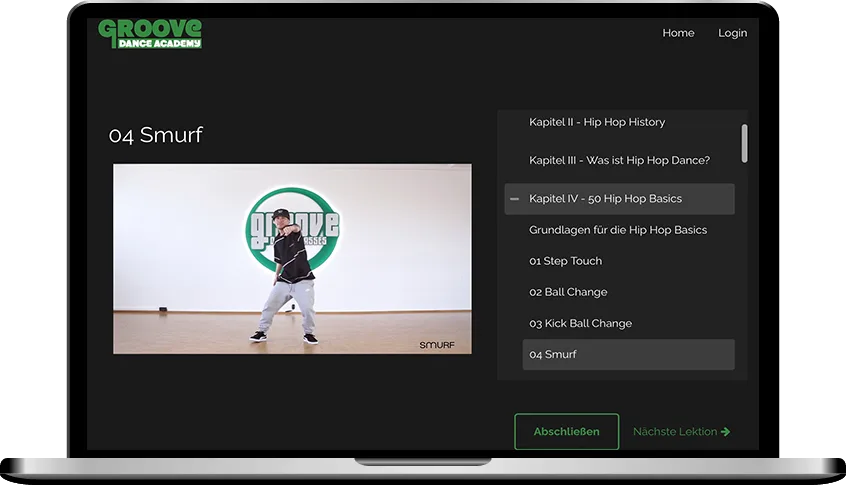Click the Groove Dance Academy logo
Viewport: 846px width, 485px height.
[150, 33]
